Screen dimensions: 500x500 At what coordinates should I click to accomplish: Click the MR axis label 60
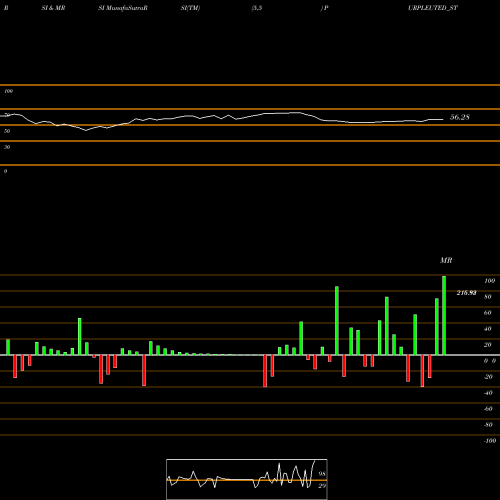click(488, 313)
